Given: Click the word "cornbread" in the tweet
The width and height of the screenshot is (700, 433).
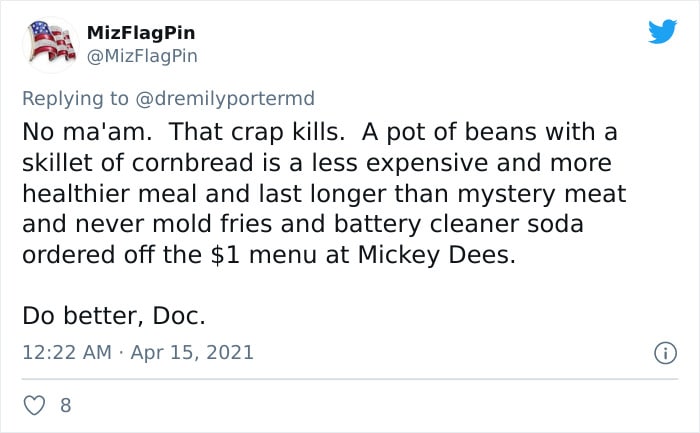Looking at the screenshot, I should tap(192, 163).
